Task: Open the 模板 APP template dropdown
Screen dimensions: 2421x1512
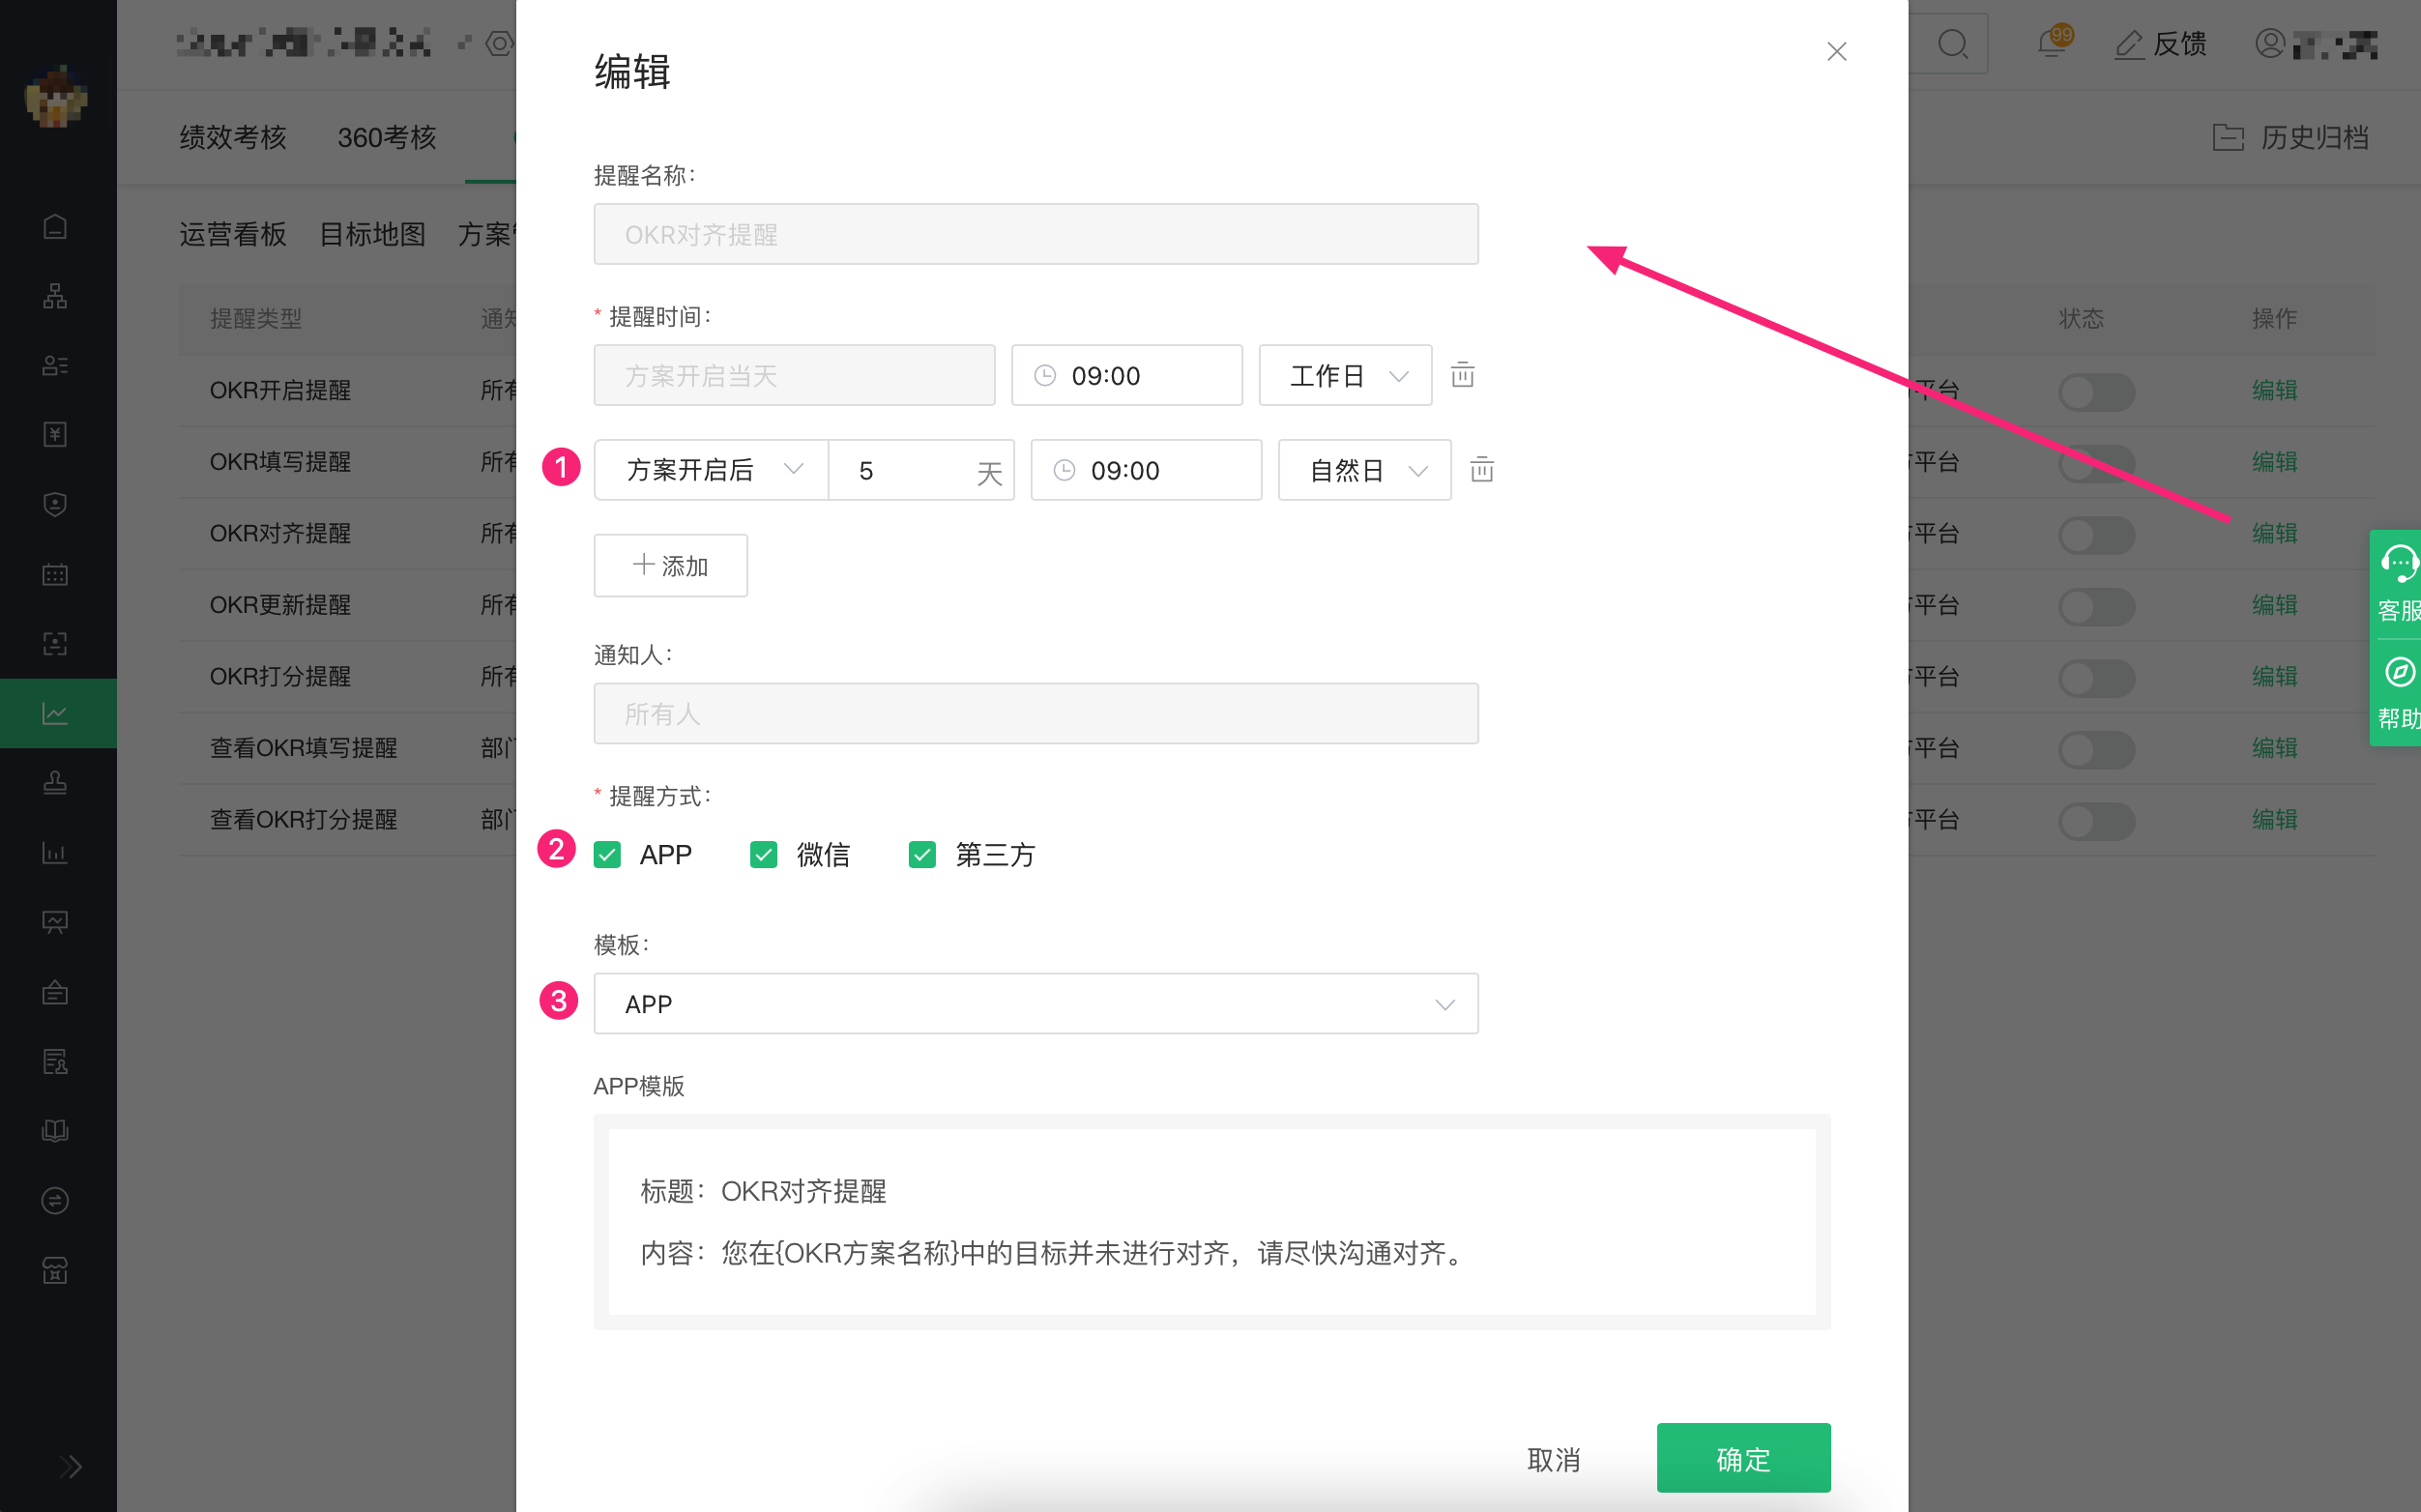Action: [1036, 1003]
